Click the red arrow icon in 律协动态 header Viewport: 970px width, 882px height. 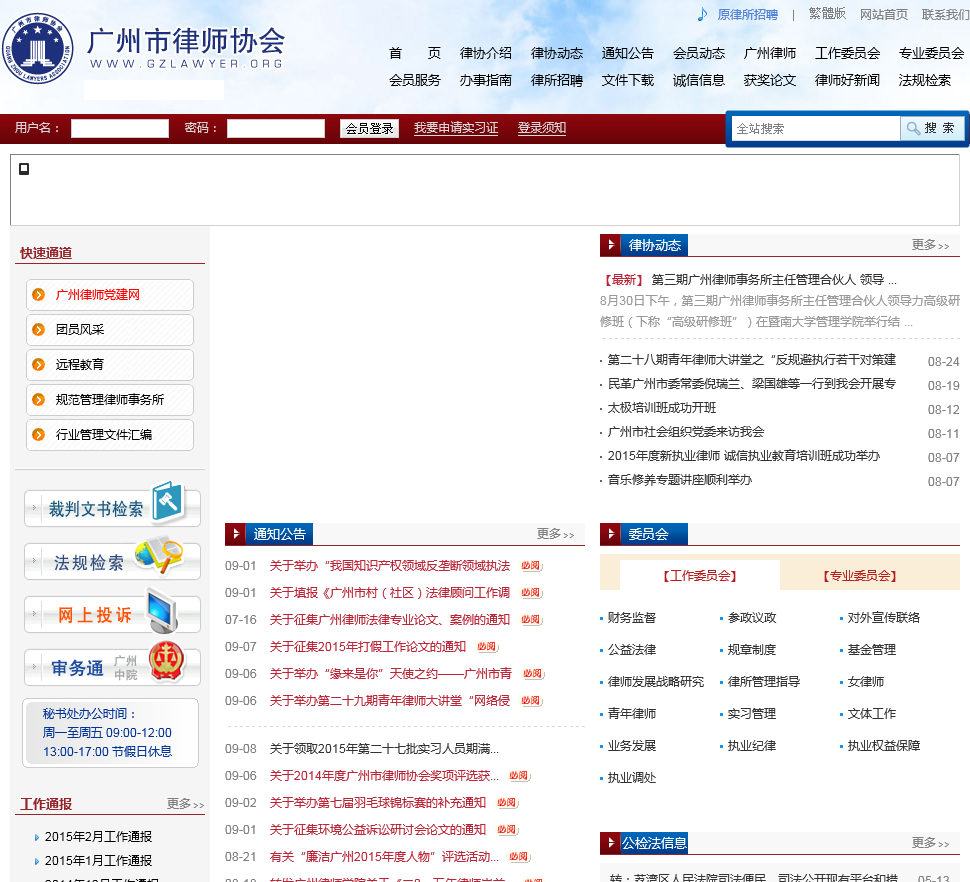pyautogui.click(x=611, y=245)
